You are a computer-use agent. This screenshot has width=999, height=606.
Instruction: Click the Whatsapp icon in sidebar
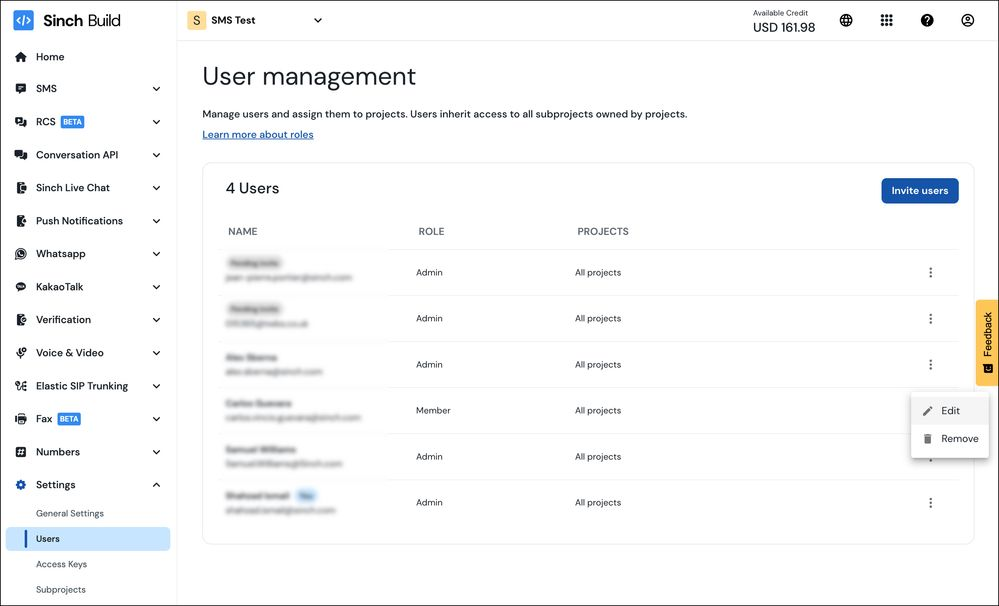[x=21, y=254]
